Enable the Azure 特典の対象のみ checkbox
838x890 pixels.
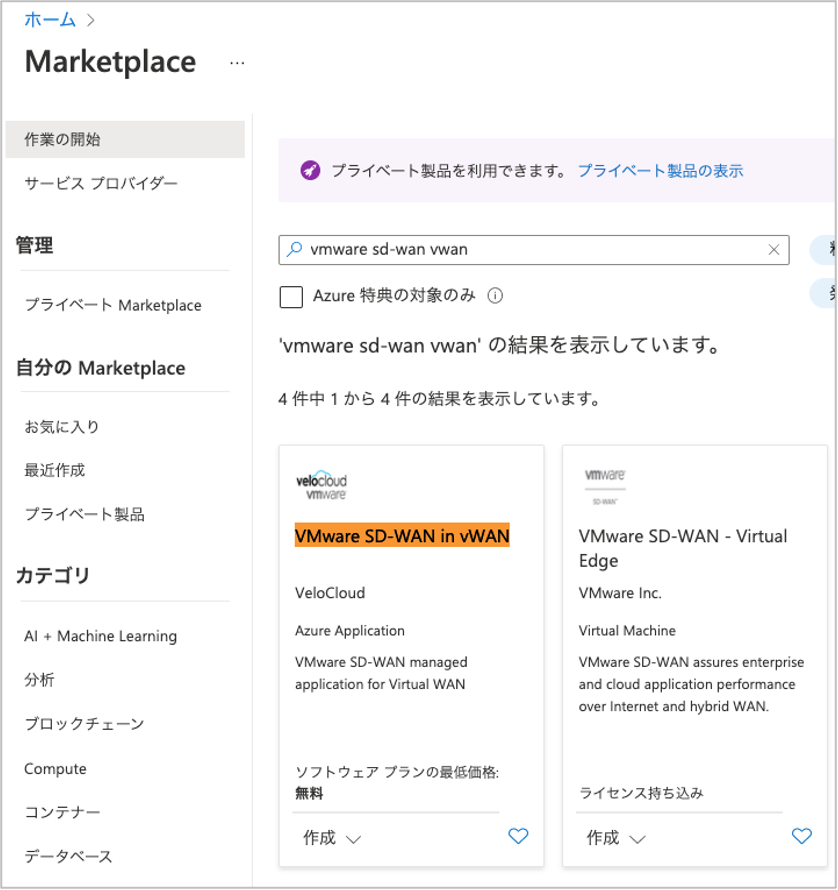tap(292, 296)
